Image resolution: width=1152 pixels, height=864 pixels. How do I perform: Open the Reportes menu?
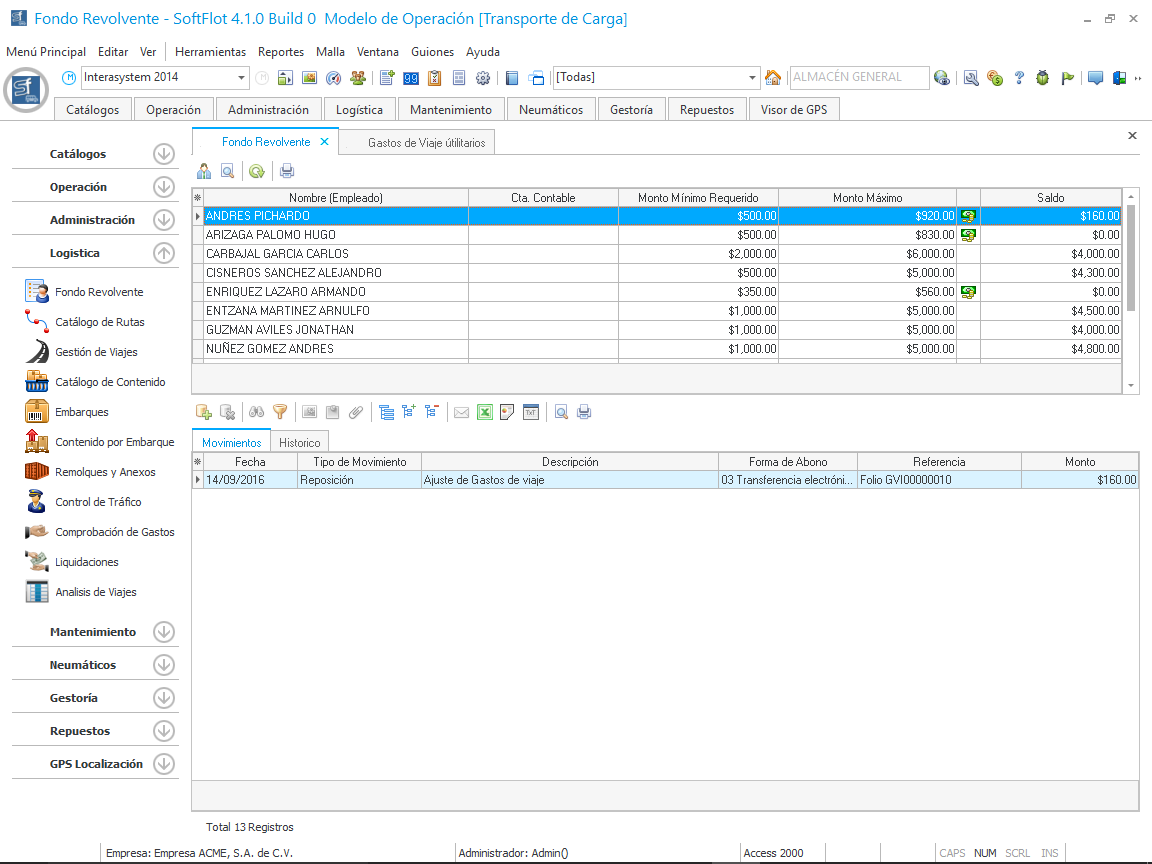[x=281, y=52]
